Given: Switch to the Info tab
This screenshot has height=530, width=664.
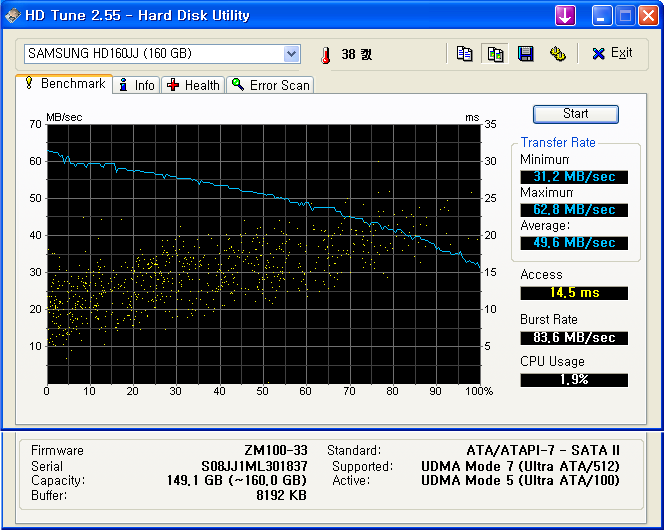Looking at the screenshot, I should click(x=136, y=85).
